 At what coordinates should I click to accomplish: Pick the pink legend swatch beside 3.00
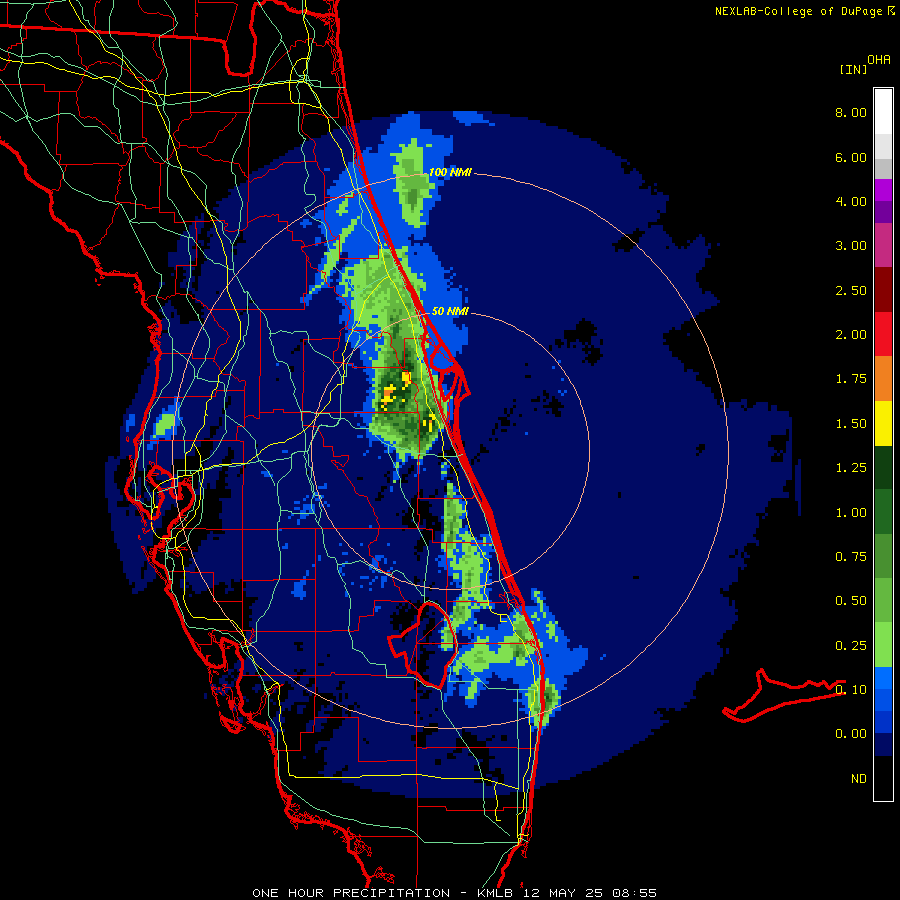click(883, 245)
